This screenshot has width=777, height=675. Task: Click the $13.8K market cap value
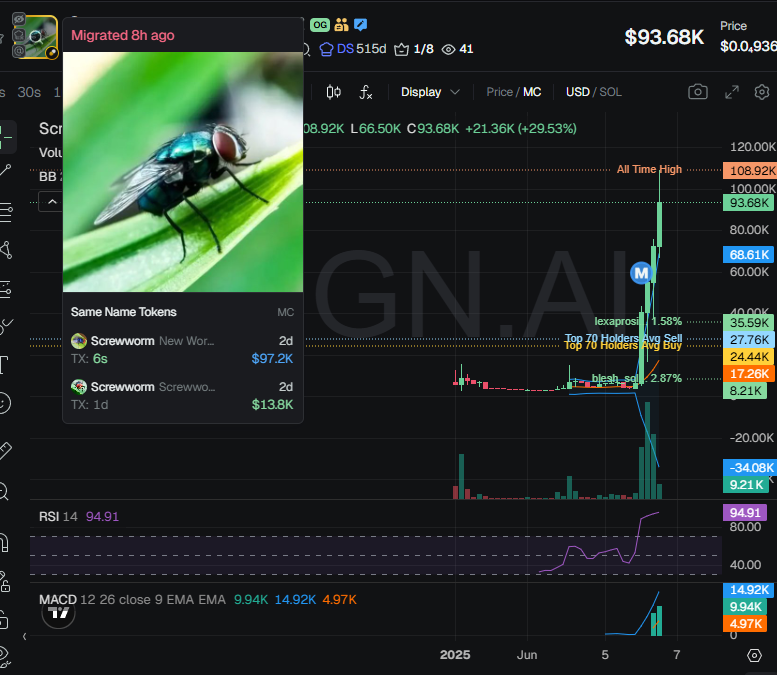pos(272,404)
